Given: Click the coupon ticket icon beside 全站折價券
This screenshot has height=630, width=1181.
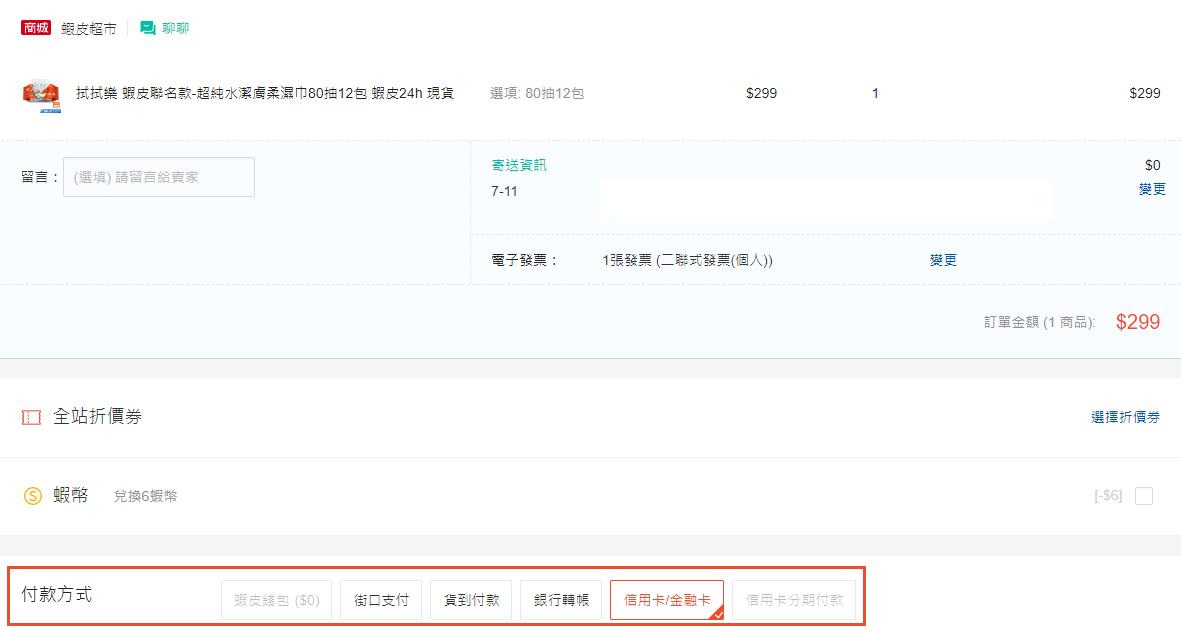Looking at the screenshot, I should pyautogui.click(x=29, y=417).
